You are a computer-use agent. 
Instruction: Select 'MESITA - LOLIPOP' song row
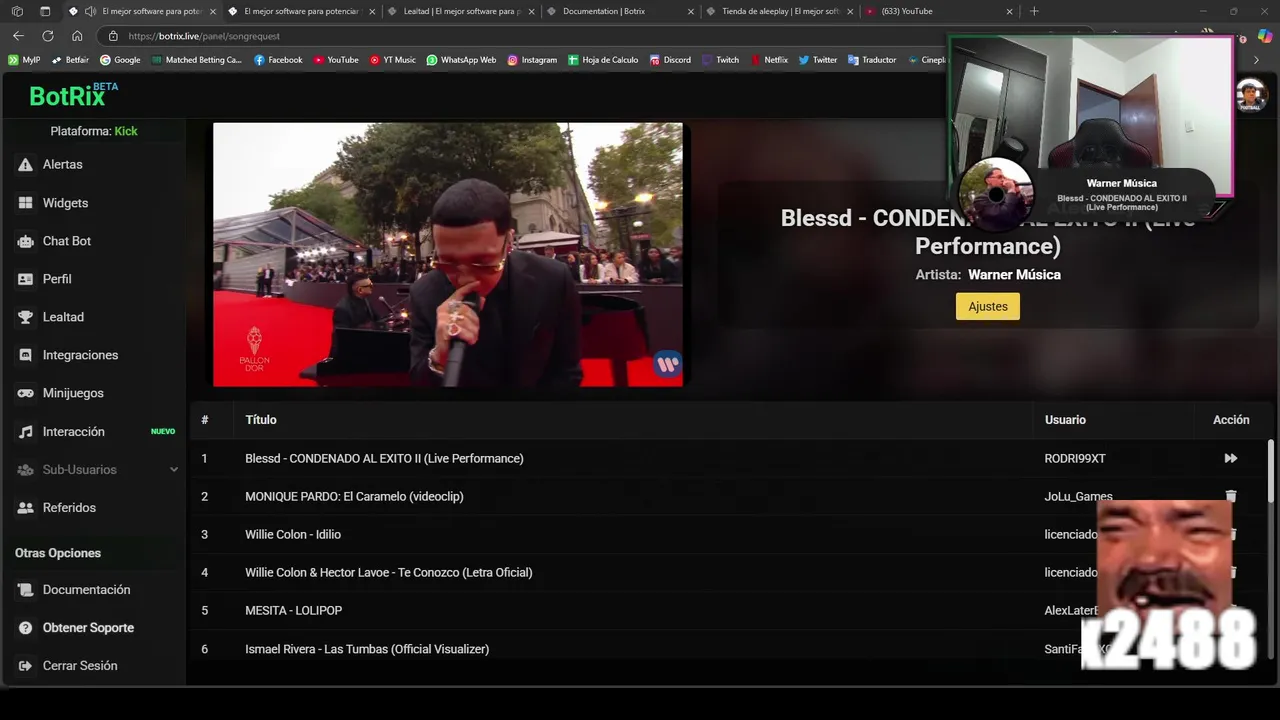pos(294,611)
